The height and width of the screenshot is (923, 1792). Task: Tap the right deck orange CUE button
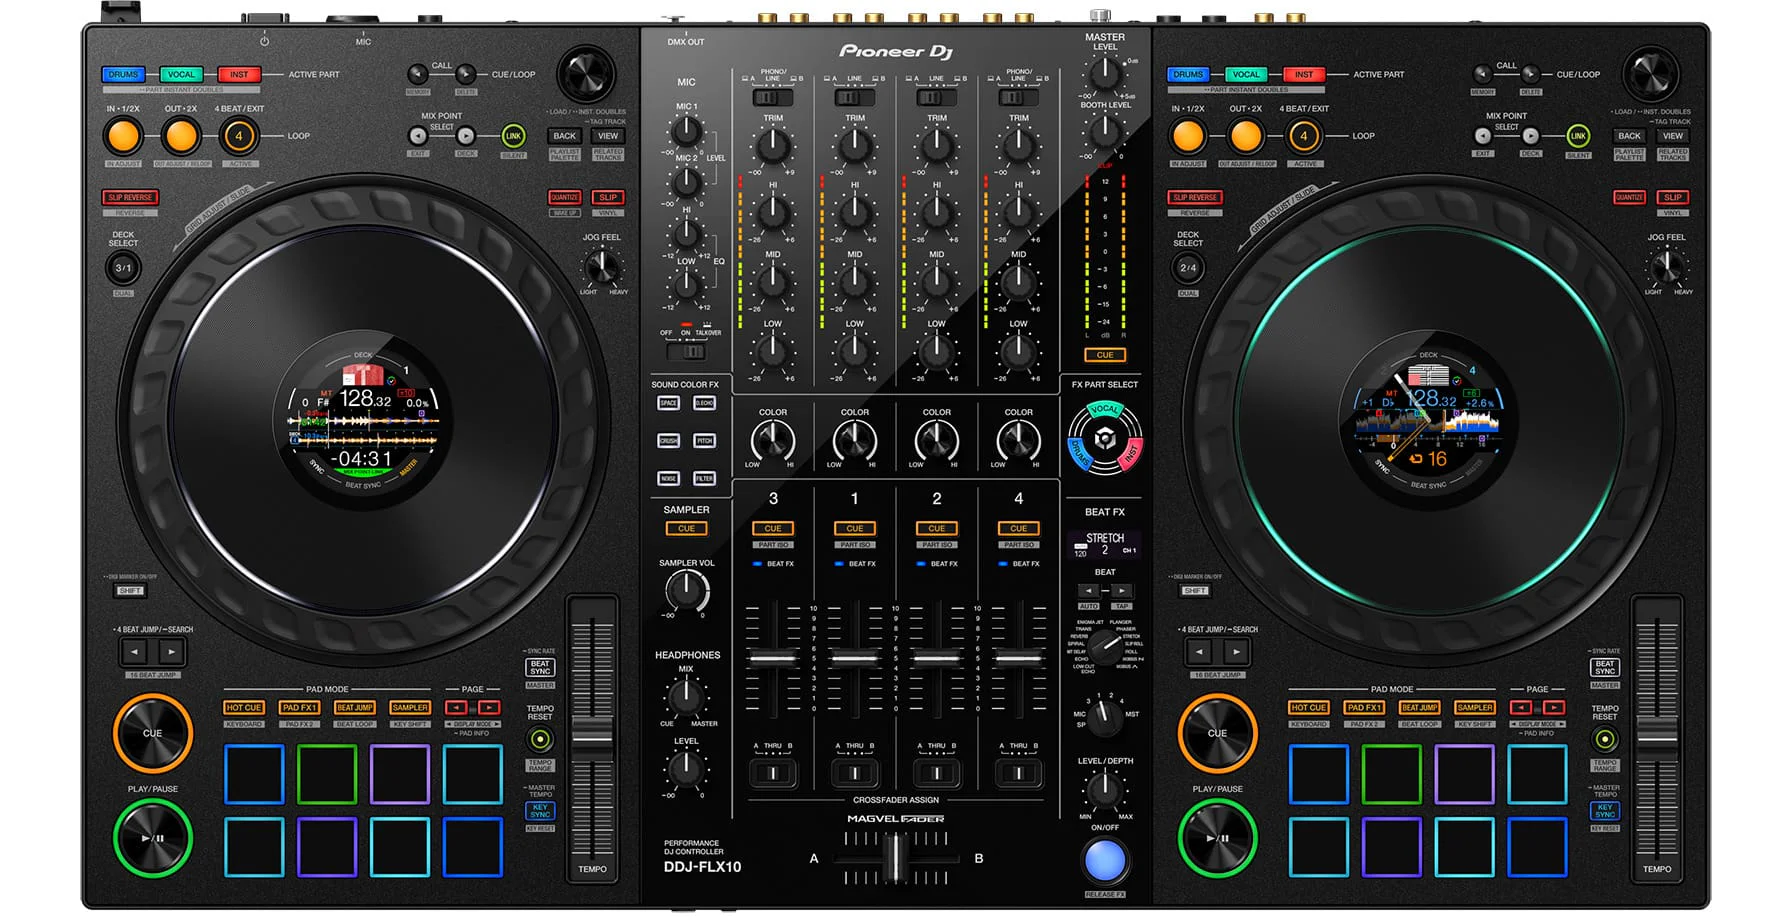1217,733
